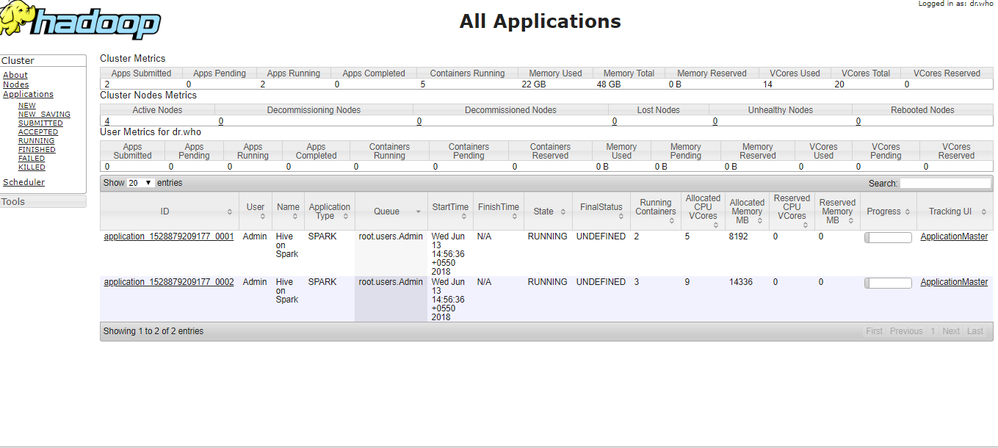This screenshot has width=998, height=448.
Task: Sort by Tracking UI column header
Action: 954,211
